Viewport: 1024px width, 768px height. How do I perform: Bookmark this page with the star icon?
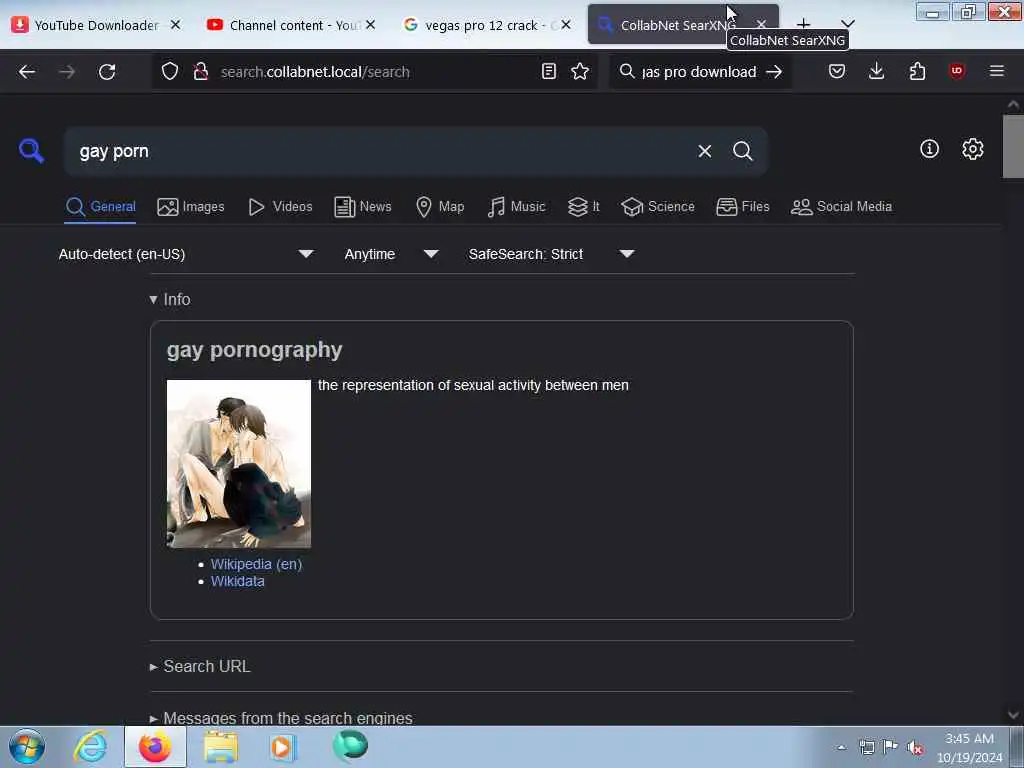pyautogui.click(x=580, y=71)
